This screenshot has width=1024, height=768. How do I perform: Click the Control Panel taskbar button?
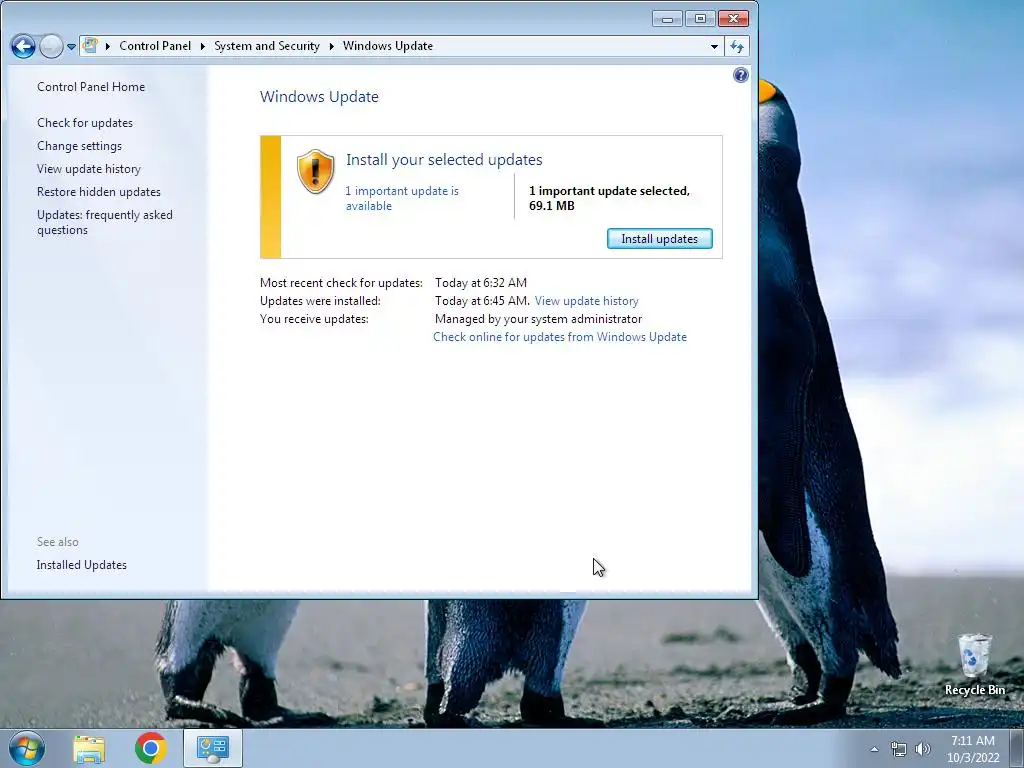coord(212,748)
